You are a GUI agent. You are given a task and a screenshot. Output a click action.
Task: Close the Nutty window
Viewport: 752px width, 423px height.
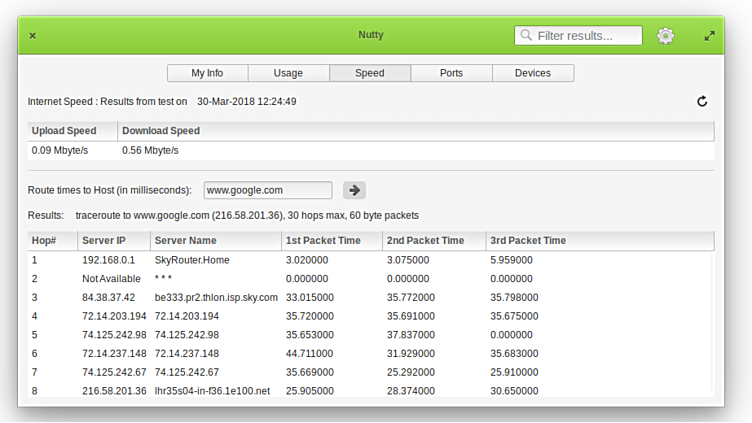(x=32, y=36)
